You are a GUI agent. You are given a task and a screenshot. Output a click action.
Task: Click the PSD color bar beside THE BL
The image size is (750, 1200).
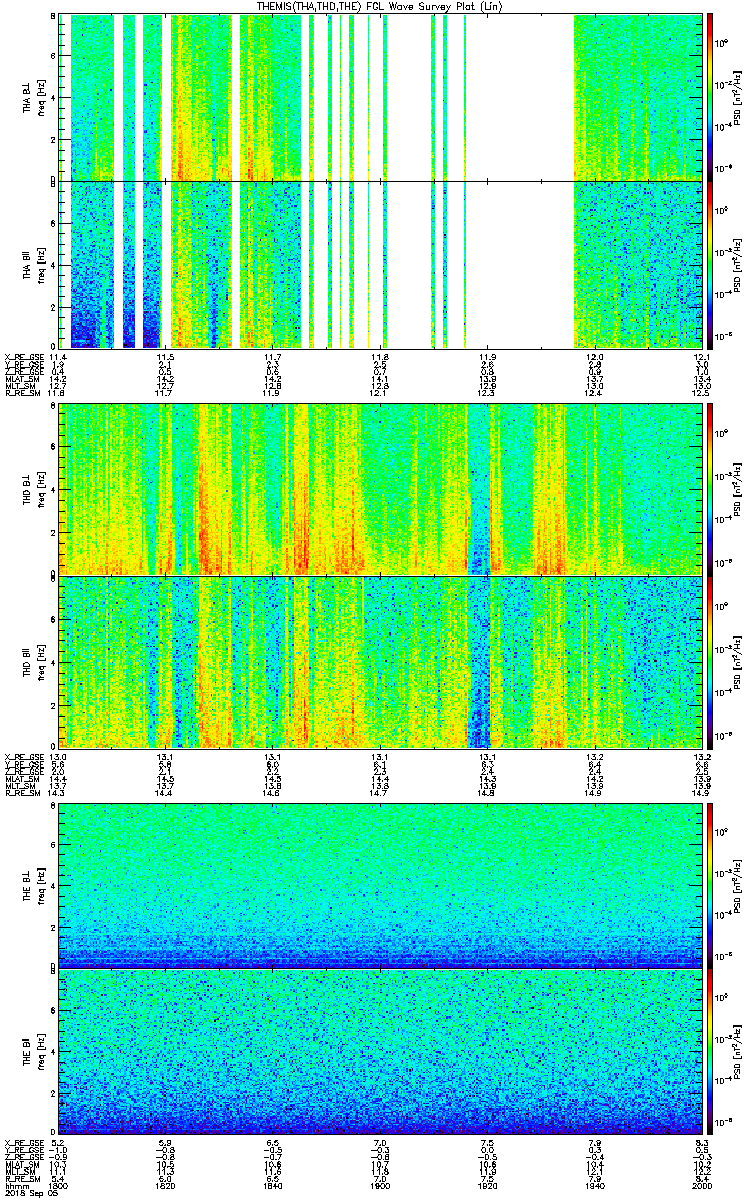coord(711,882)
